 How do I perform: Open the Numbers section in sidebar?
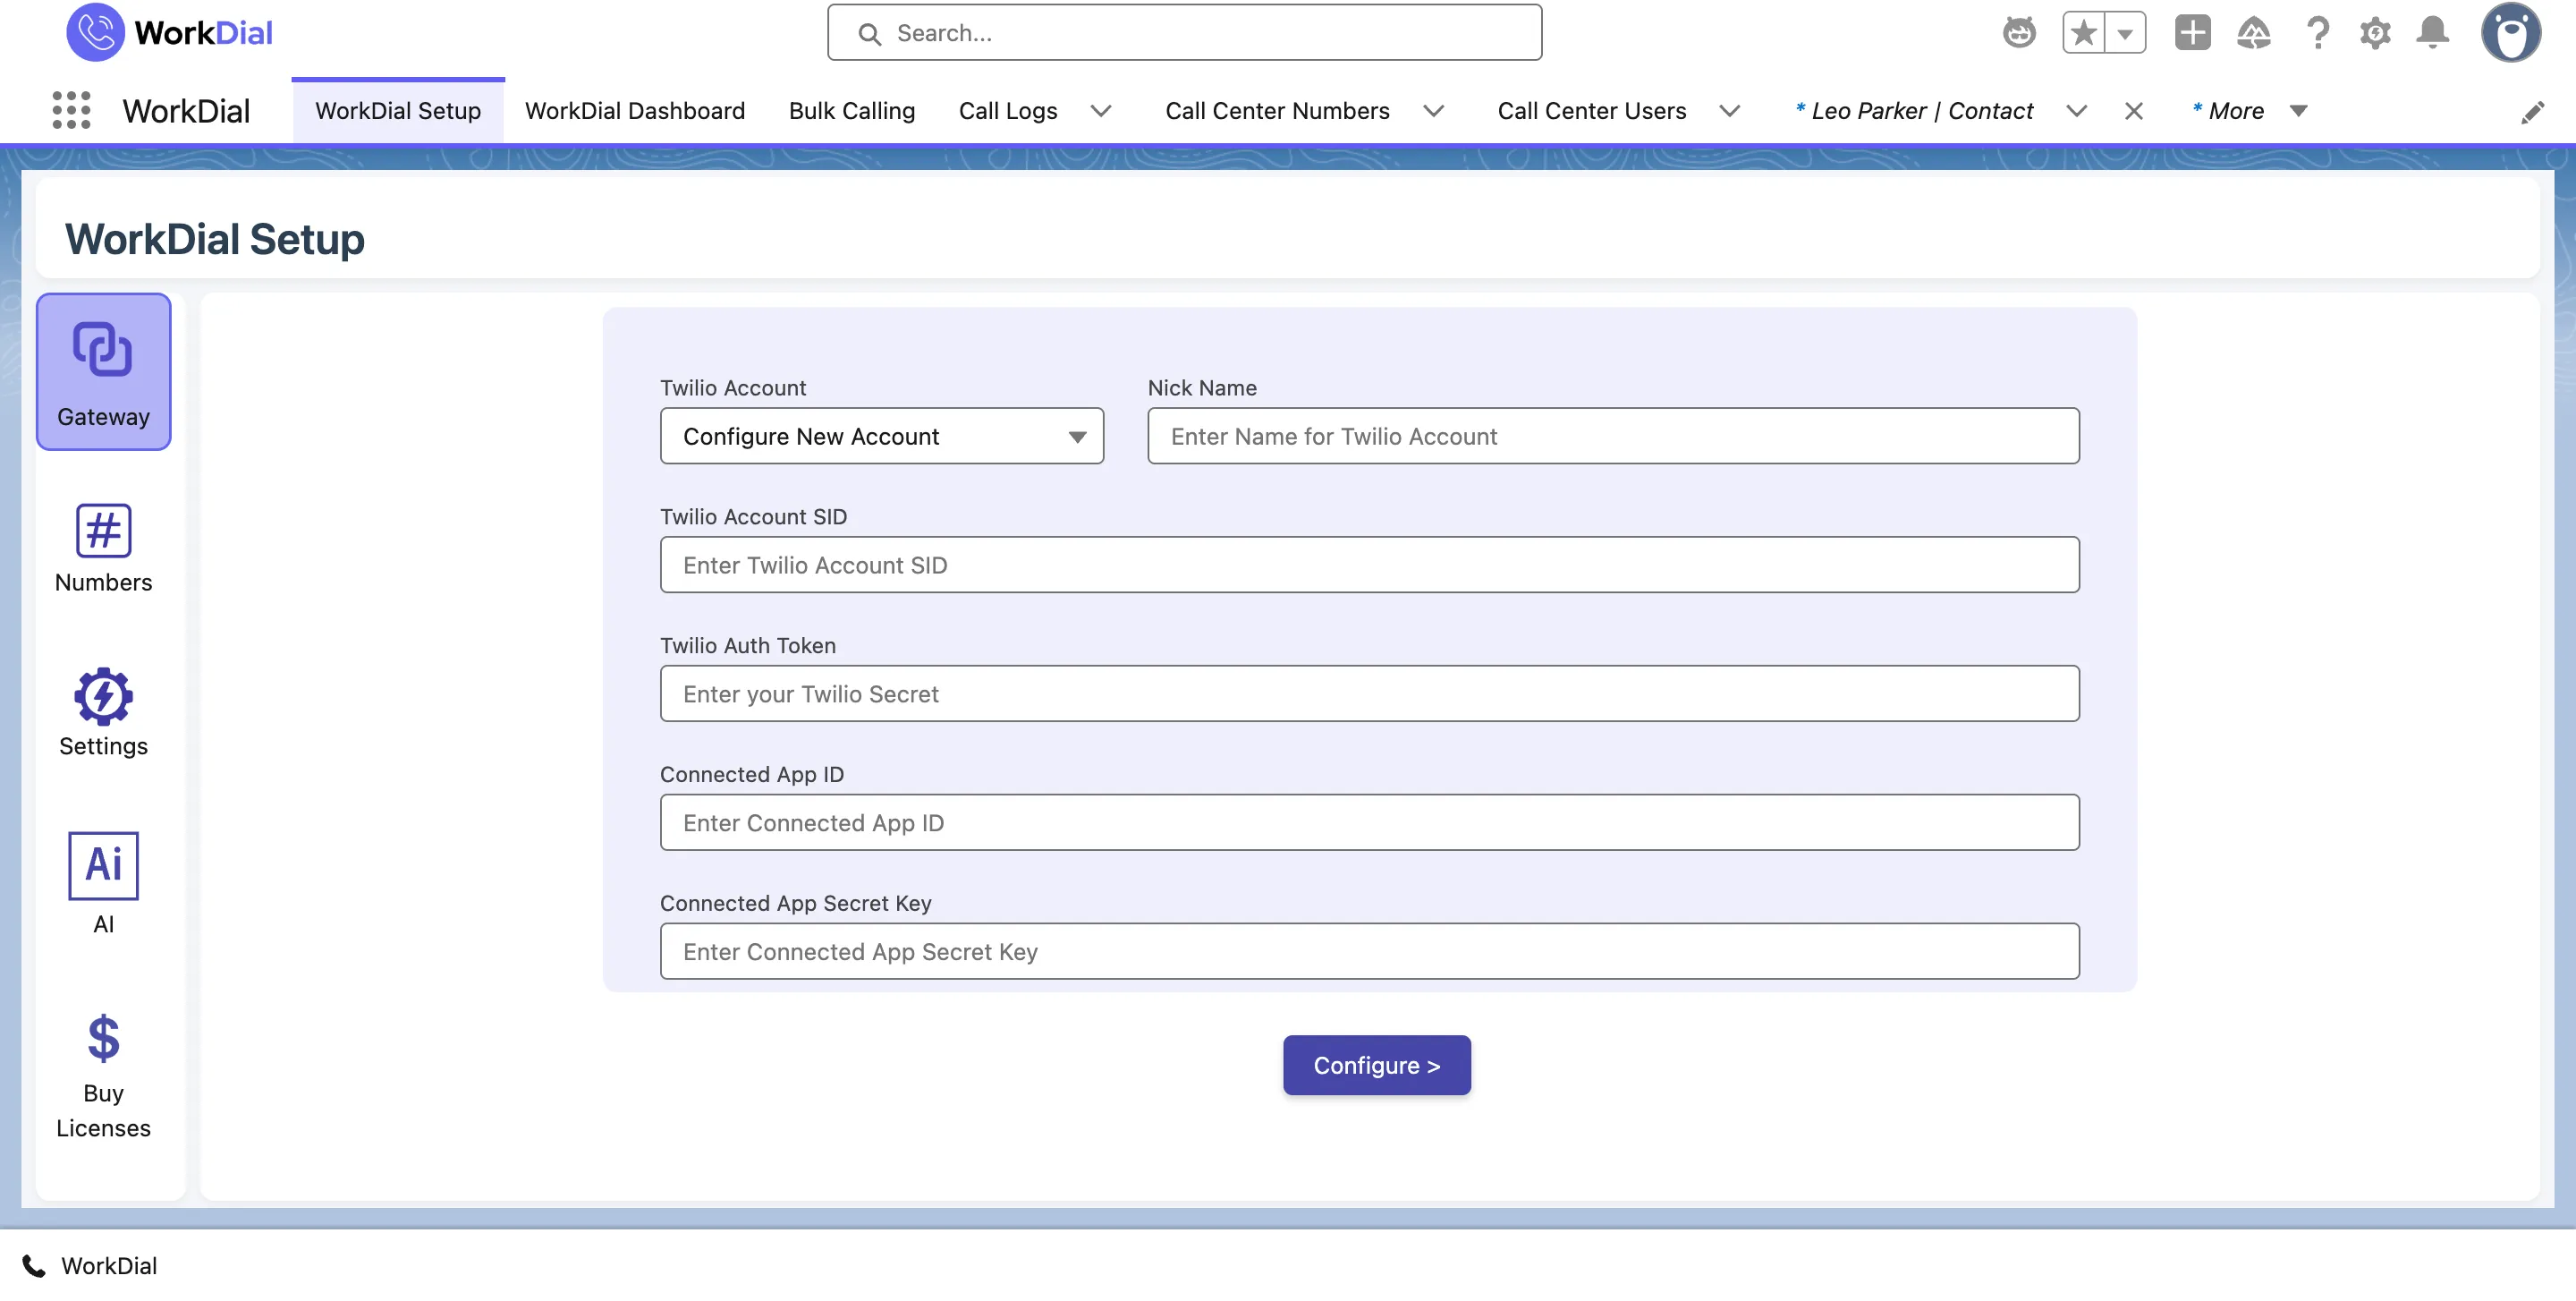pos(103,549)
